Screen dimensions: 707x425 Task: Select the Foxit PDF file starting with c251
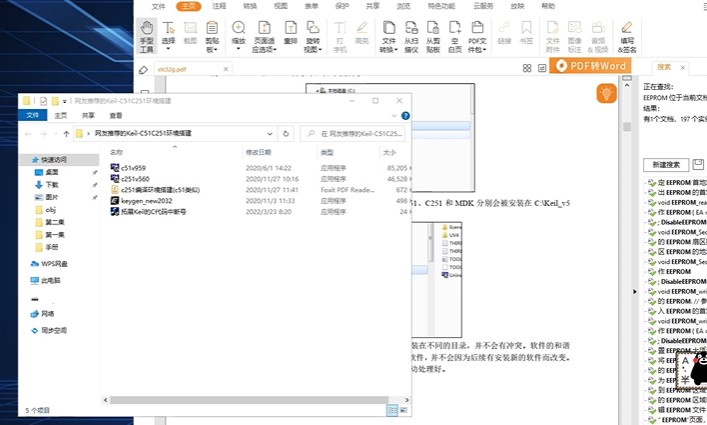160,190
